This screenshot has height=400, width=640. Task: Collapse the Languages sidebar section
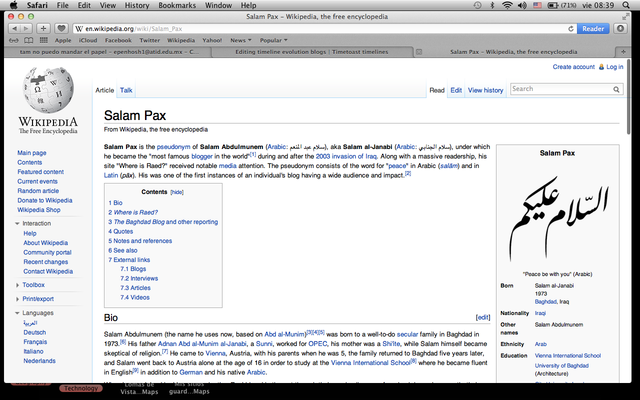click(x=17, y=313)
